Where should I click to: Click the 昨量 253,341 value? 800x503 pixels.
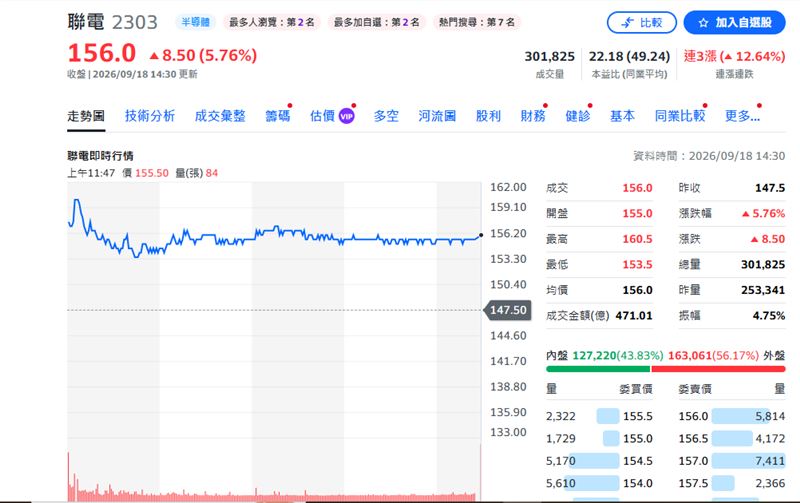[763, 290]
